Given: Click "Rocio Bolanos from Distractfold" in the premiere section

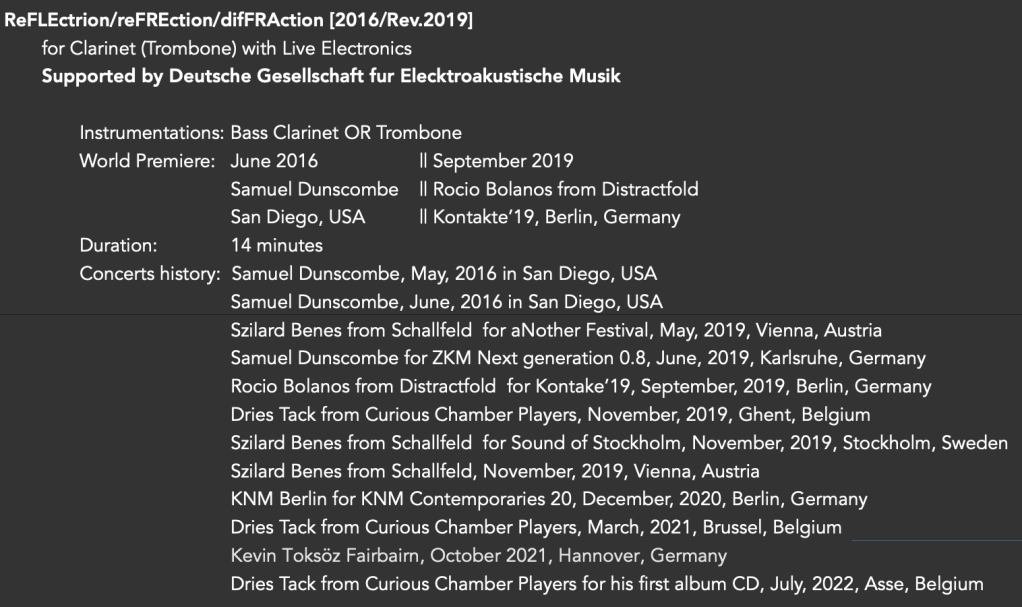Looking at the screenshot, I should pos(565,189).
